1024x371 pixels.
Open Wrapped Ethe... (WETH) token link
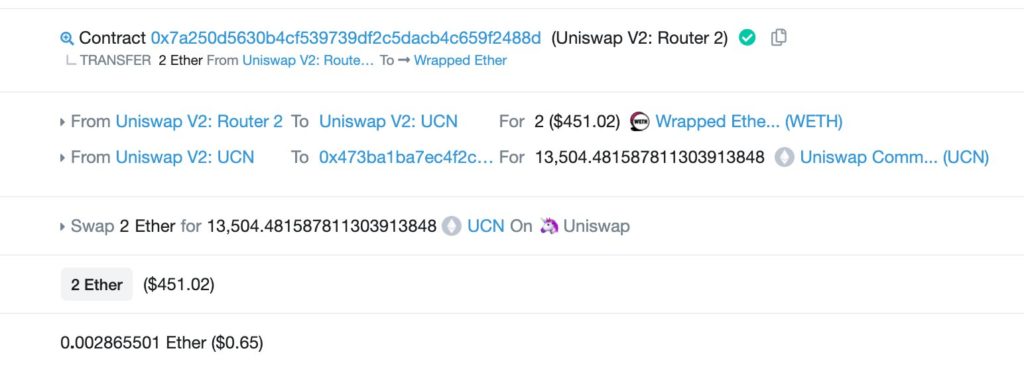click(749, 121)
